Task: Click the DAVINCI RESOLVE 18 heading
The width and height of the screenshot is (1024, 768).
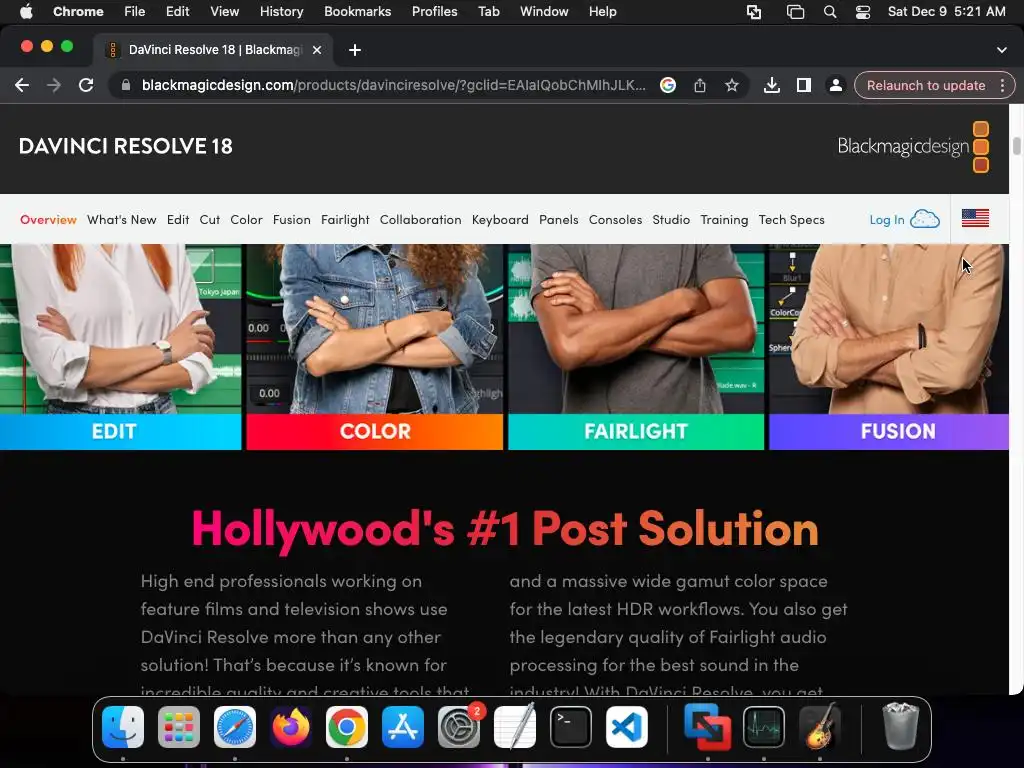Action: tap(125, 146)
